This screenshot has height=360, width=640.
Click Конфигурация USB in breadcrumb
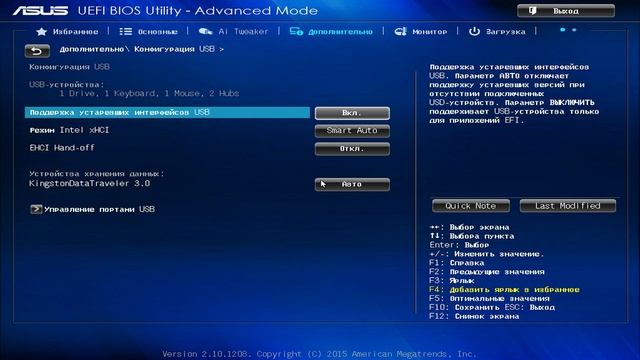(x=174, y=49)
